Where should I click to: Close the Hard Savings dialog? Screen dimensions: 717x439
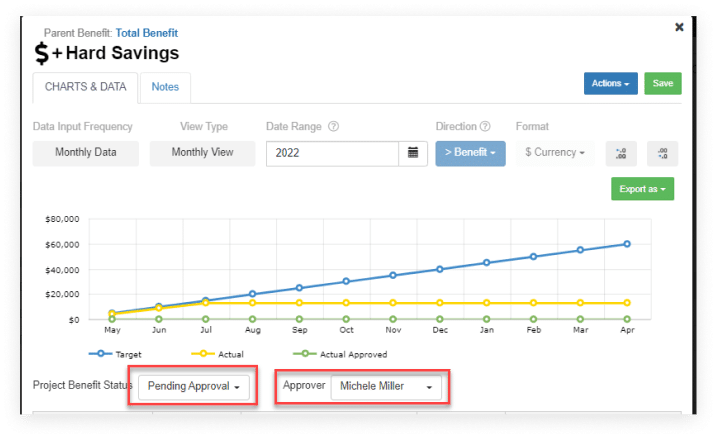click(x=679, y=27)
